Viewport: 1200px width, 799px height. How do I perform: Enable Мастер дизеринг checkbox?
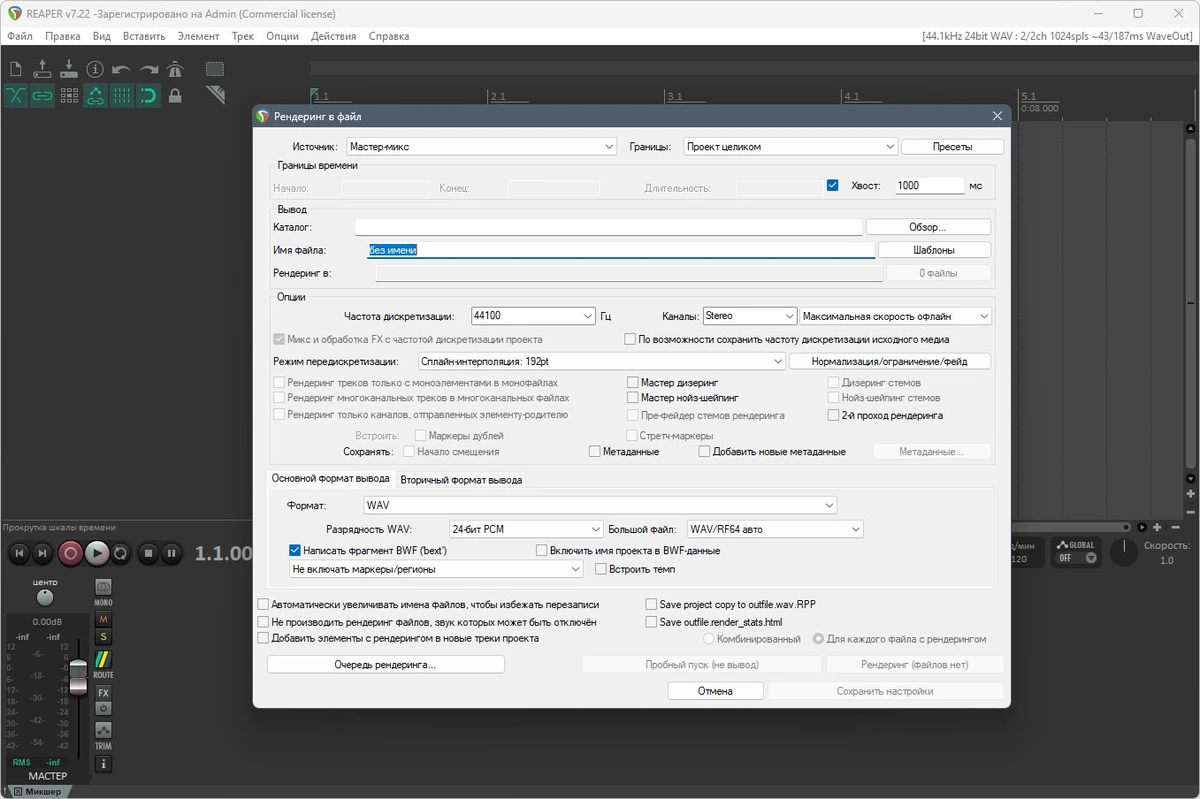tap(633, 382)
